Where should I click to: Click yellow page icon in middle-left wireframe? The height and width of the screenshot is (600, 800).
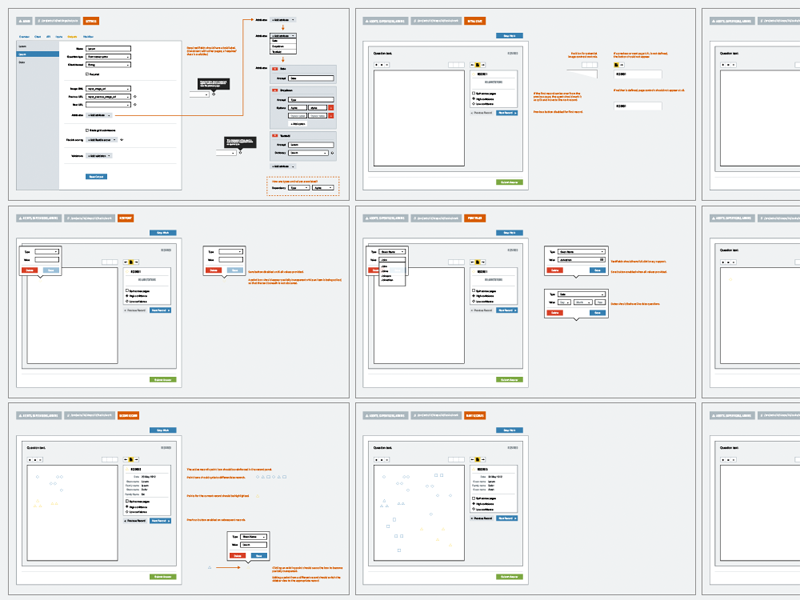pos(131,262)
